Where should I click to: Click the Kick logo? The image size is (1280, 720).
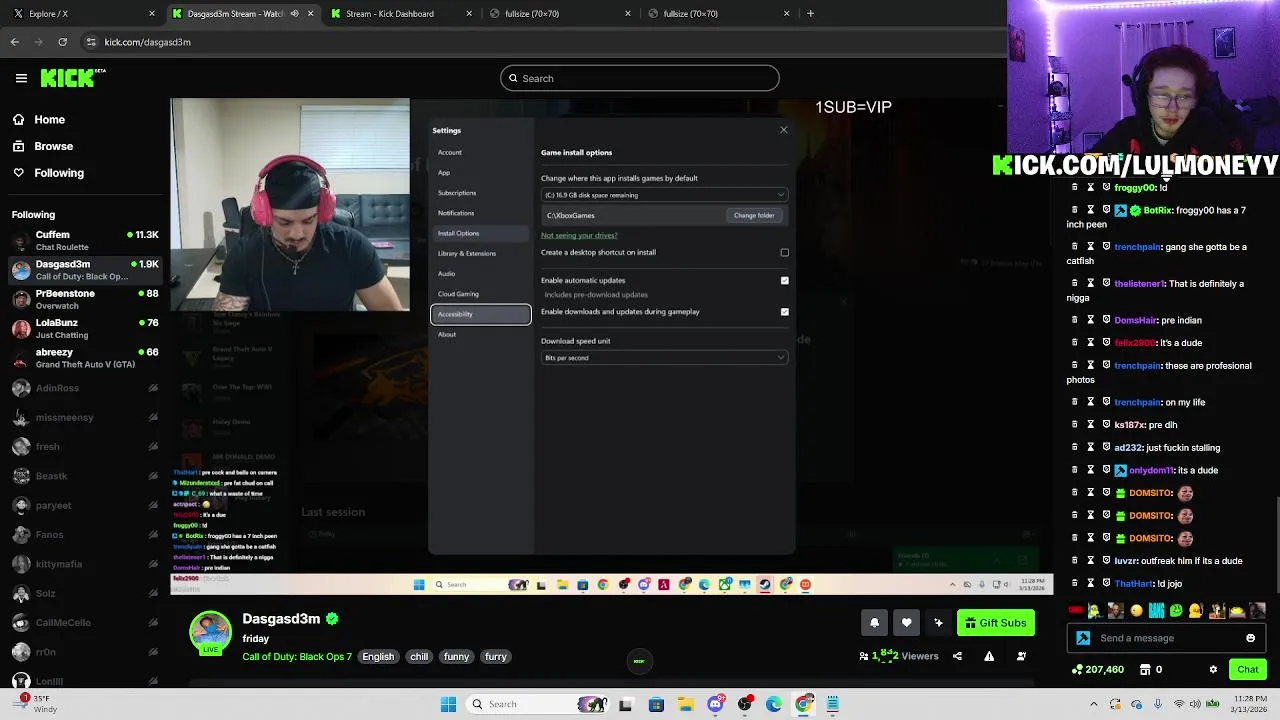[72, 78]
